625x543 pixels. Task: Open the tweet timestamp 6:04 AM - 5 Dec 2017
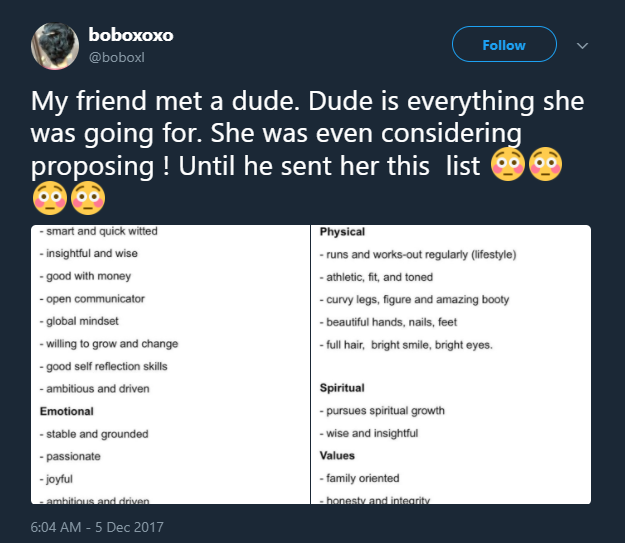(96, 526)
